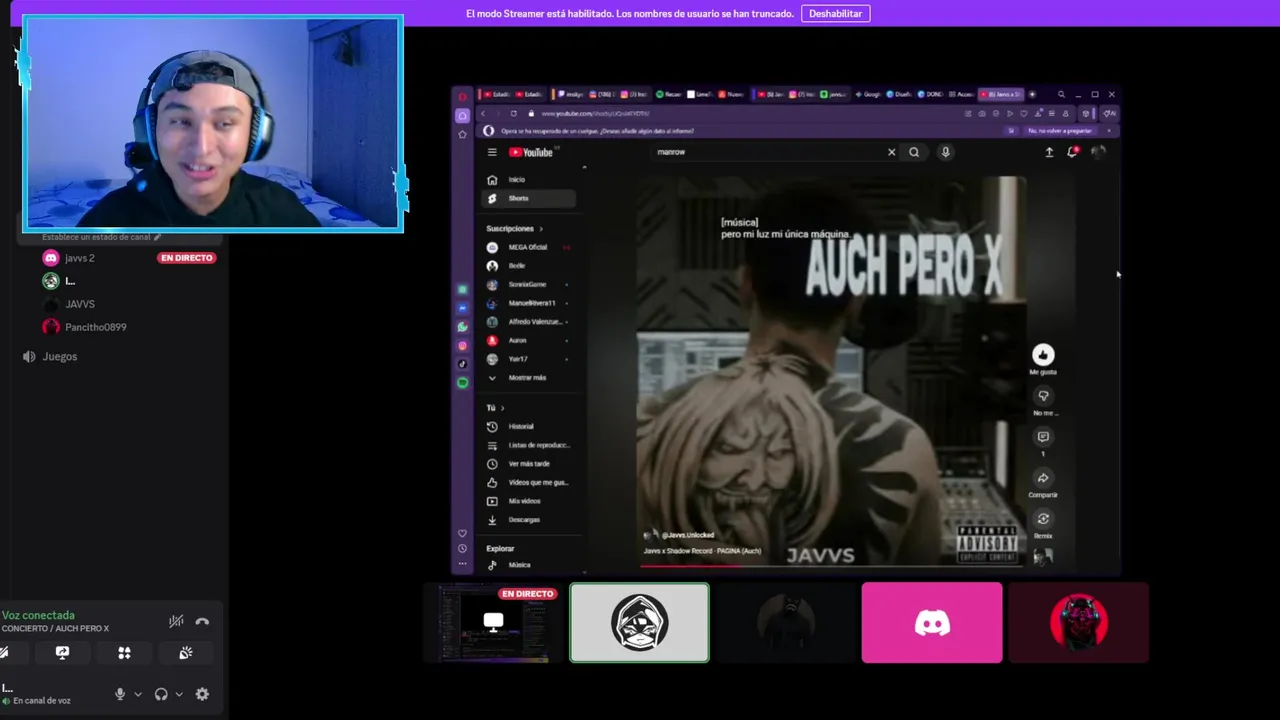Dislike the Short with No me gusta
Screen dimensions: 1280x720
coord(1043,396)
